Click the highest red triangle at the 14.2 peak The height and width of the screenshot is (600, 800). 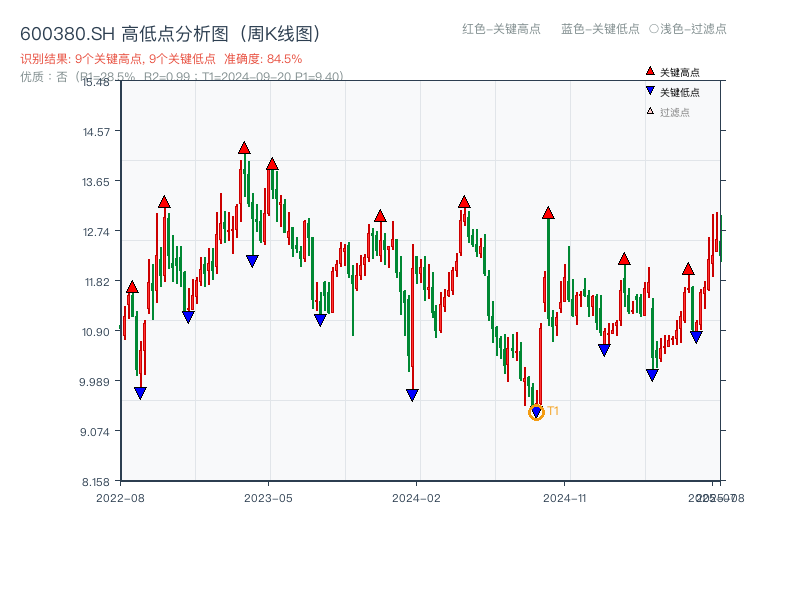pyautogui.click(x=244, y=148)
